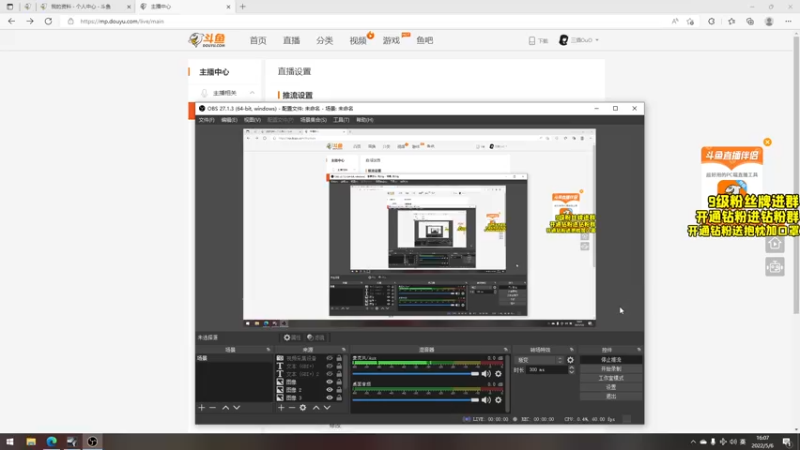Add a new source with the plus icon
Viewport: 800px width, 450px height.
(281, 408)
